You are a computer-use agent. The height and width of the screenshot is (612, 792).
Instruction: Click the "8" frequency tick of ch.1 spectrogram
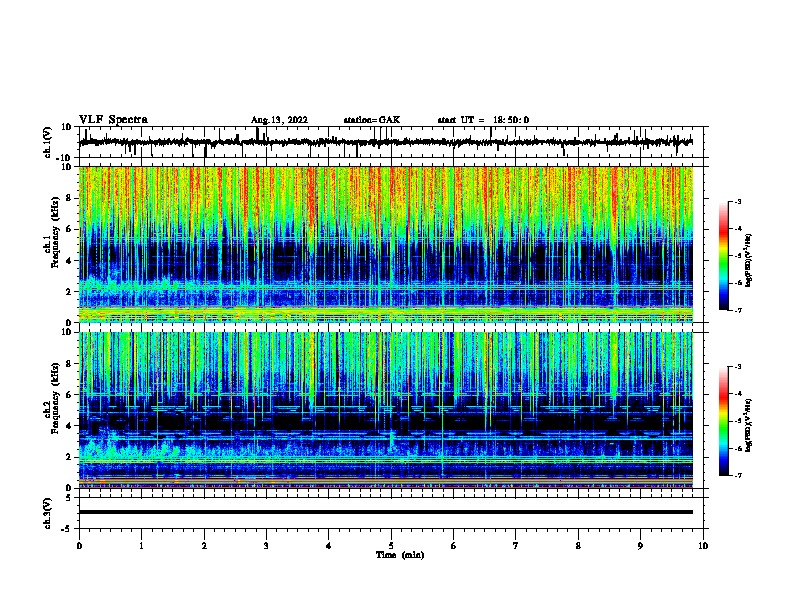coord(70,198)
